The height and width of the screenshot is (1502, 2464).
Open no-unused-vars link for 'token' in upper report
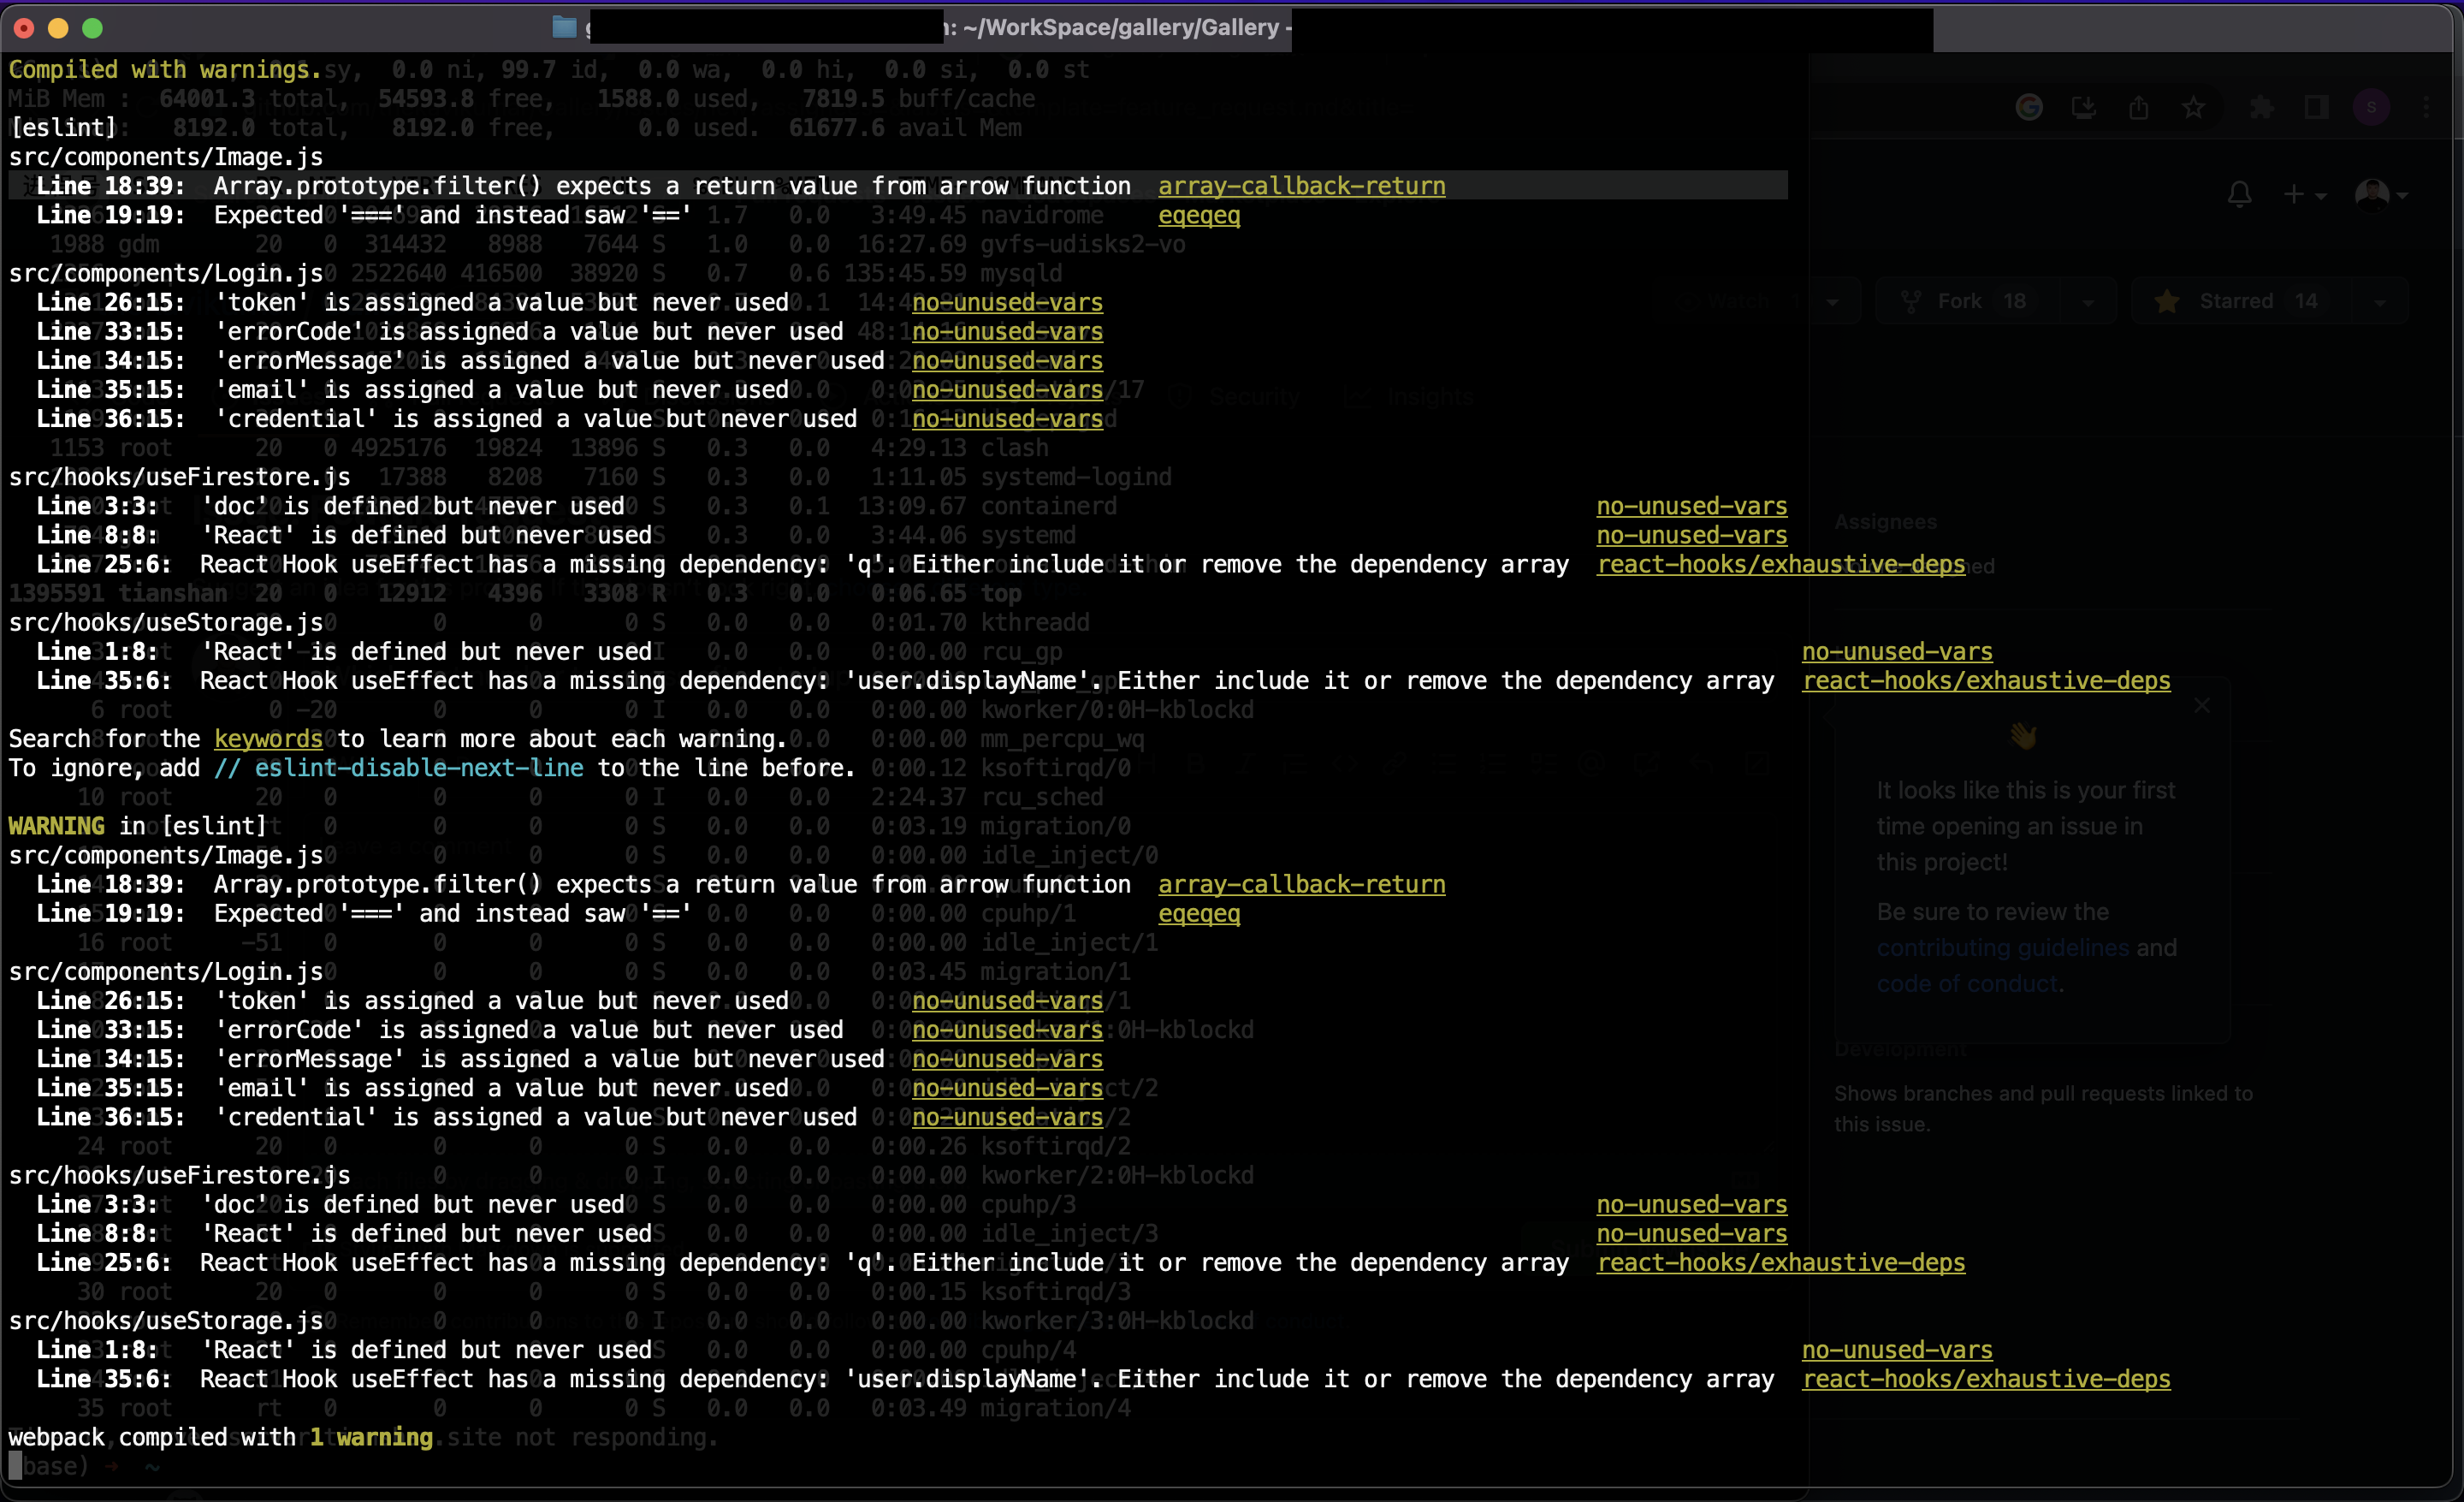[1007, 302]
